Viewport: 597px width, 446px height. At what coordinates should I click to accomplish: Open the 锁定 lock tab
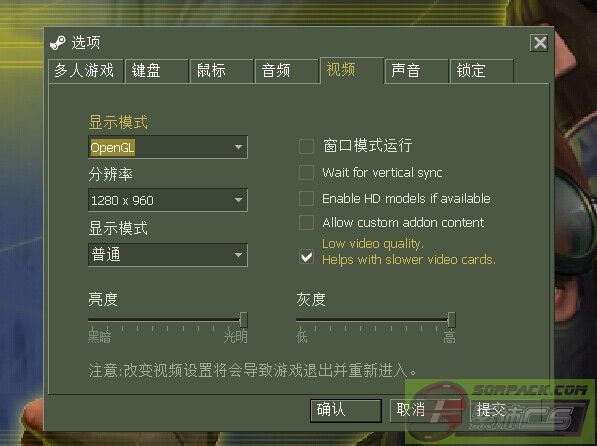coord(482,71)
